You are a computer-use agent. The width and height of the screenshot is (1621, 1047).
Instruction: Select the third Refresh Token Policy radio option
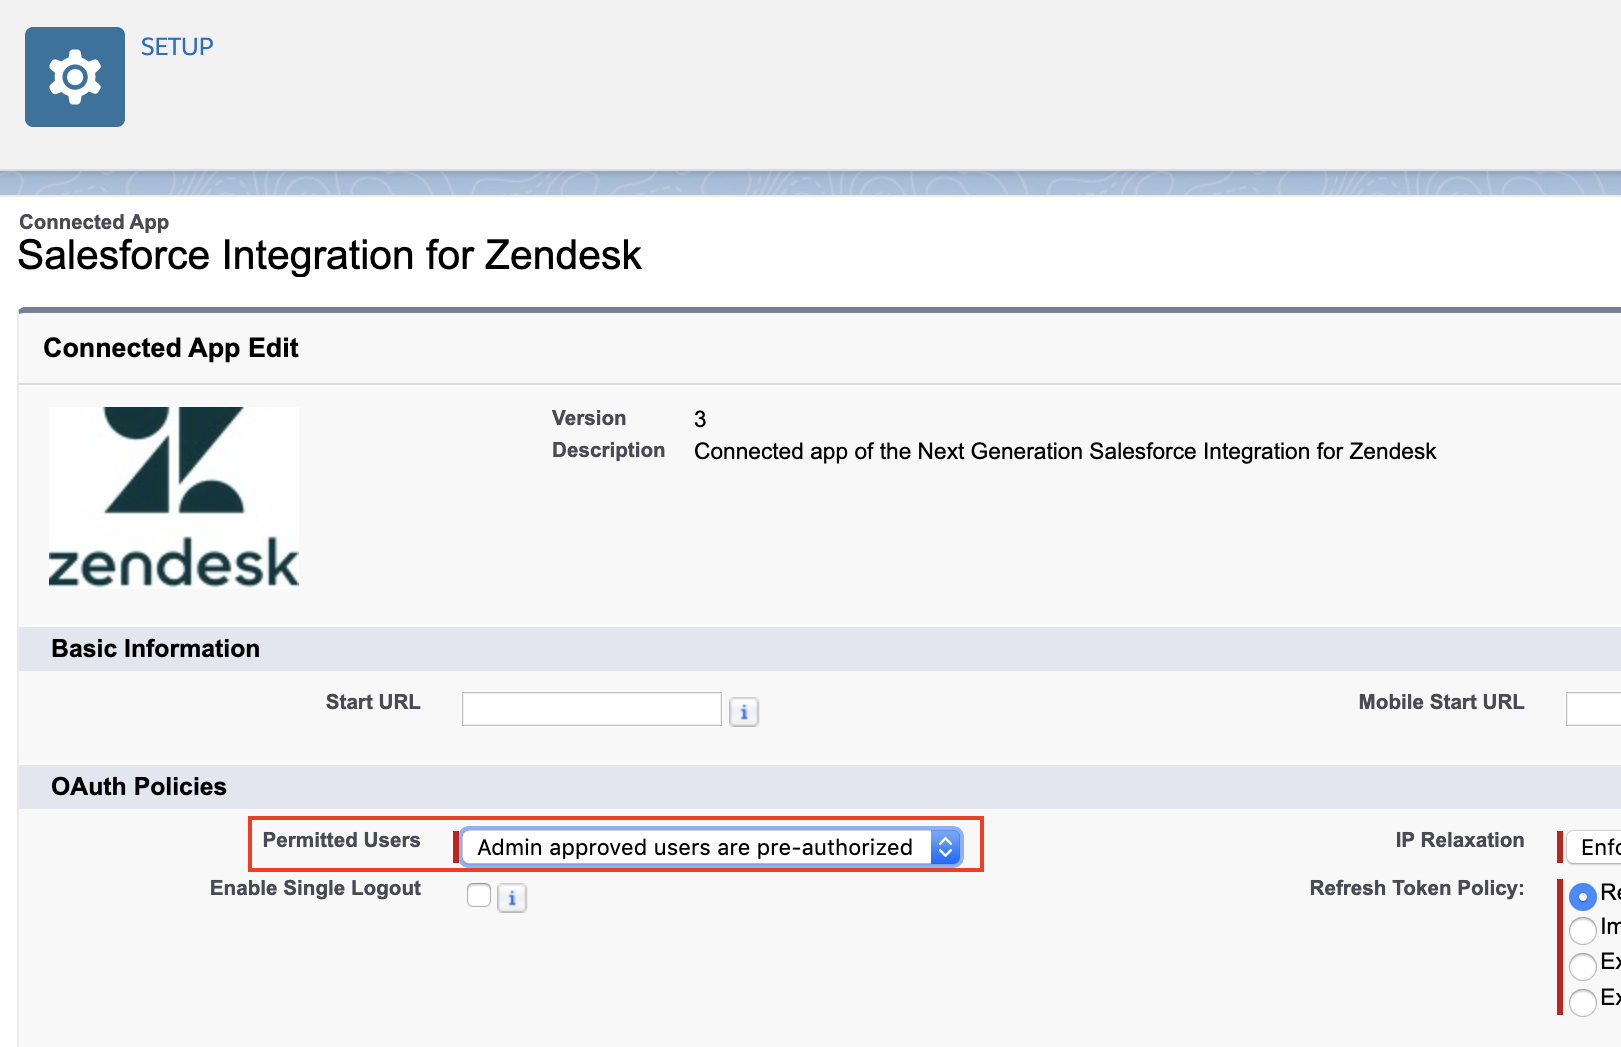[x=1583, y=965]
